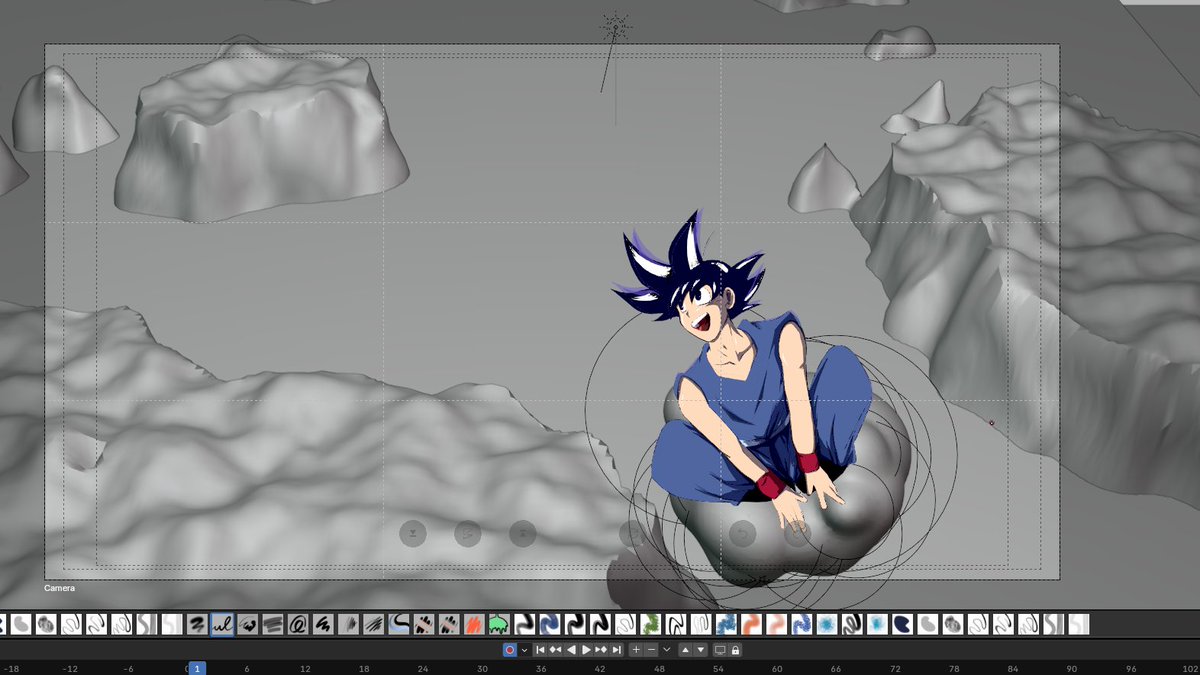Screen dimensions: 1200x675
Task: Jump to the end frame
Action: tap(617, 650)
